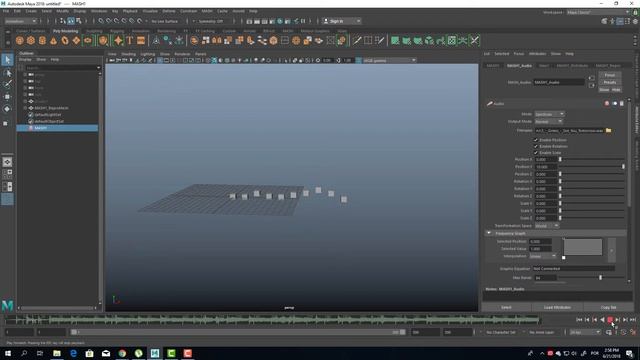Click the Paint Select brush tool in toolbox
Viewport: 640px width, 360px height.
point(7,84)
